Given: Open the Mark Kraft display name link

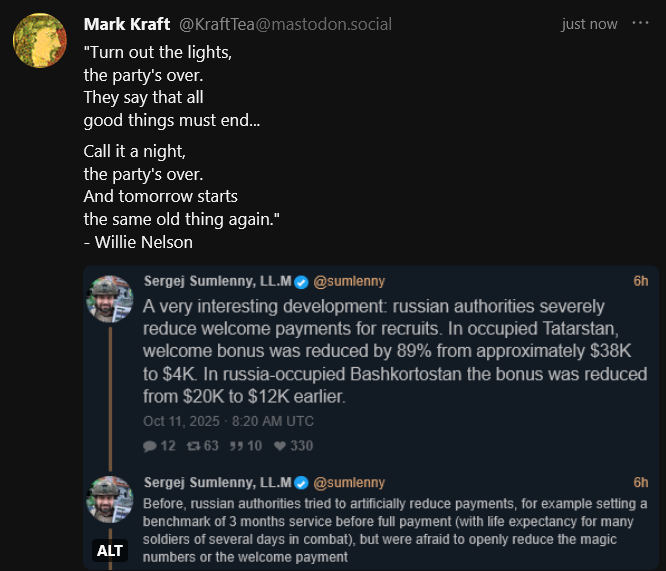Looking at the screenshot, I should pos(127,24).
